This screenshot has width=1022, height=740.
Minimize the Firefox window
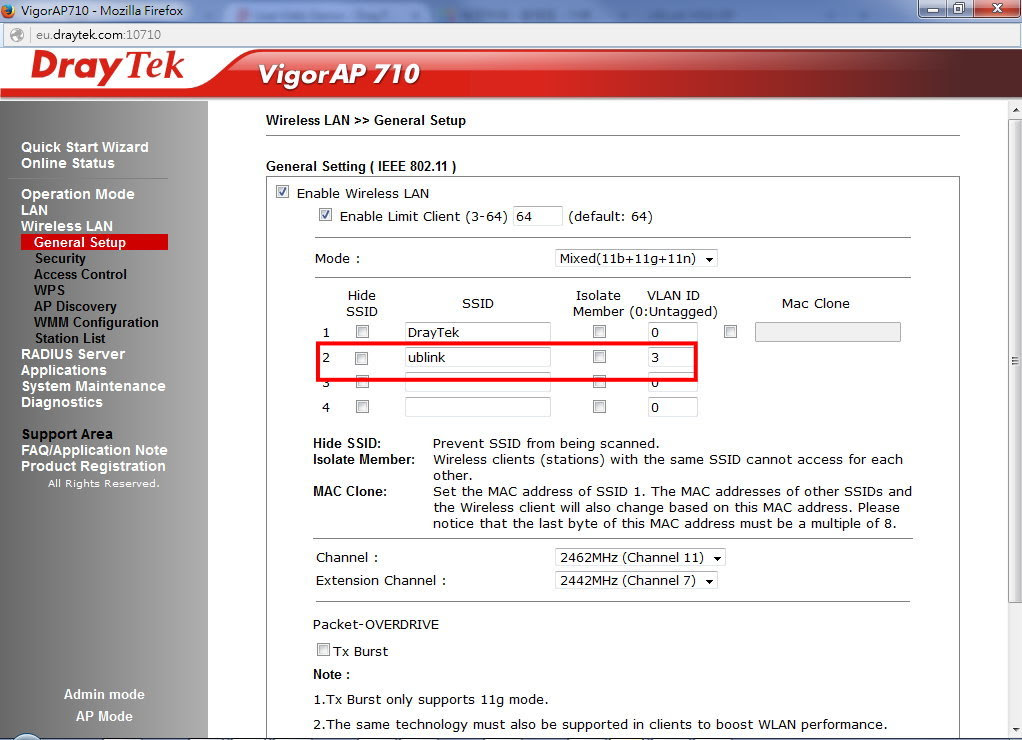pyautogui.click(x=933, y=8)
